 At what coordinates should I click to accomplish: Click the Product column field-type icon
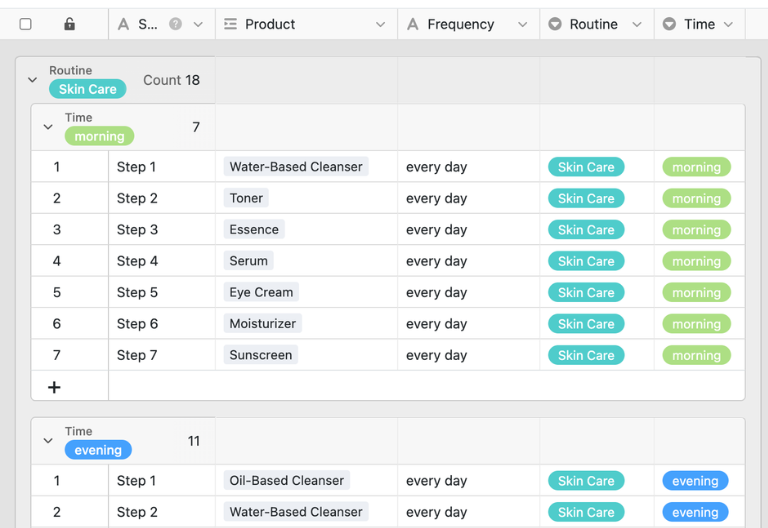coord(230,24)
